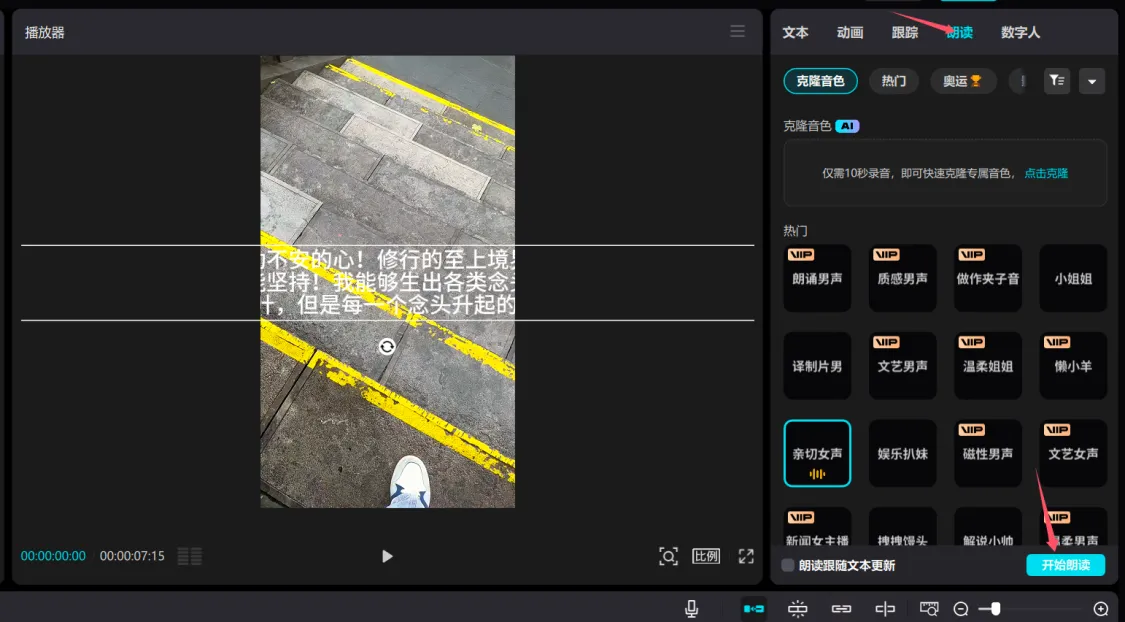Open the 播放器 panel hamburger menu
Image resolution: width=1125 pixels, height=622 pixels.
pos(738,32)
